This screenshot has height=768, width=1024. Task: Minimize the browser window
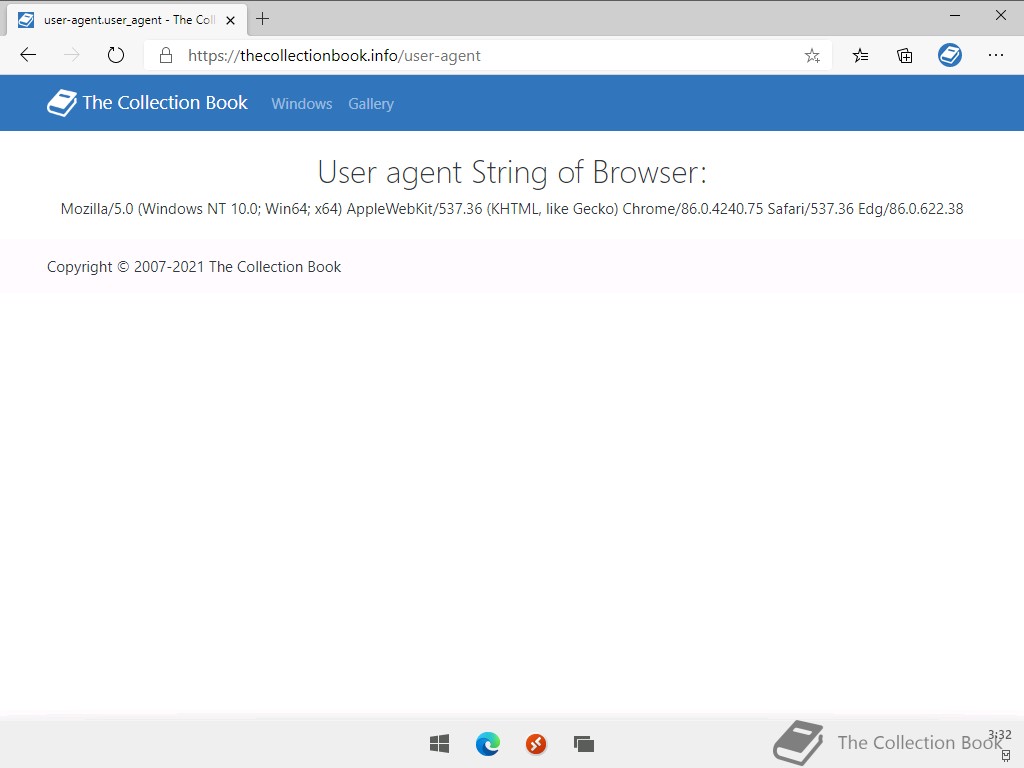(955, 15)
